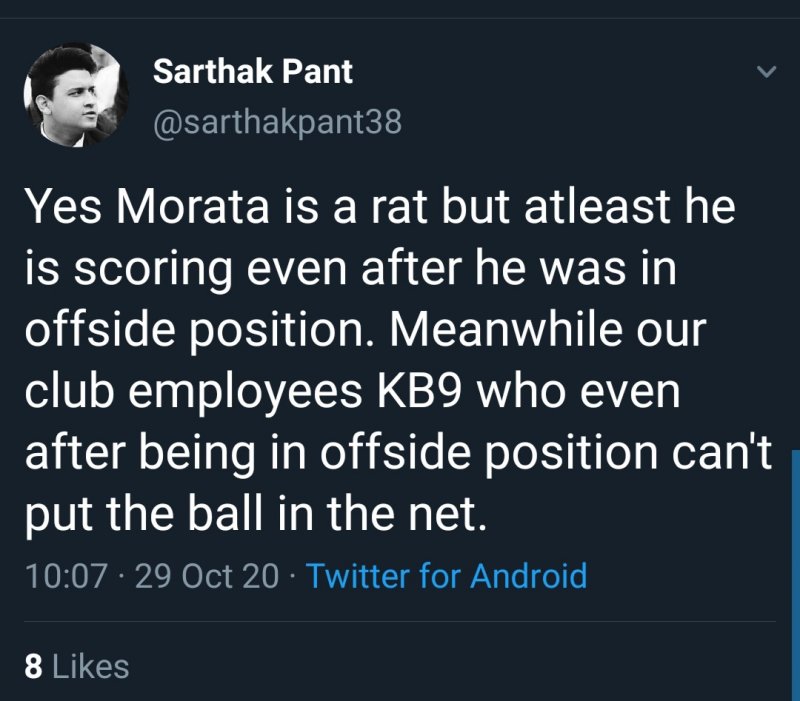Click the bold number 8 beside Likes

click(32, 666)
